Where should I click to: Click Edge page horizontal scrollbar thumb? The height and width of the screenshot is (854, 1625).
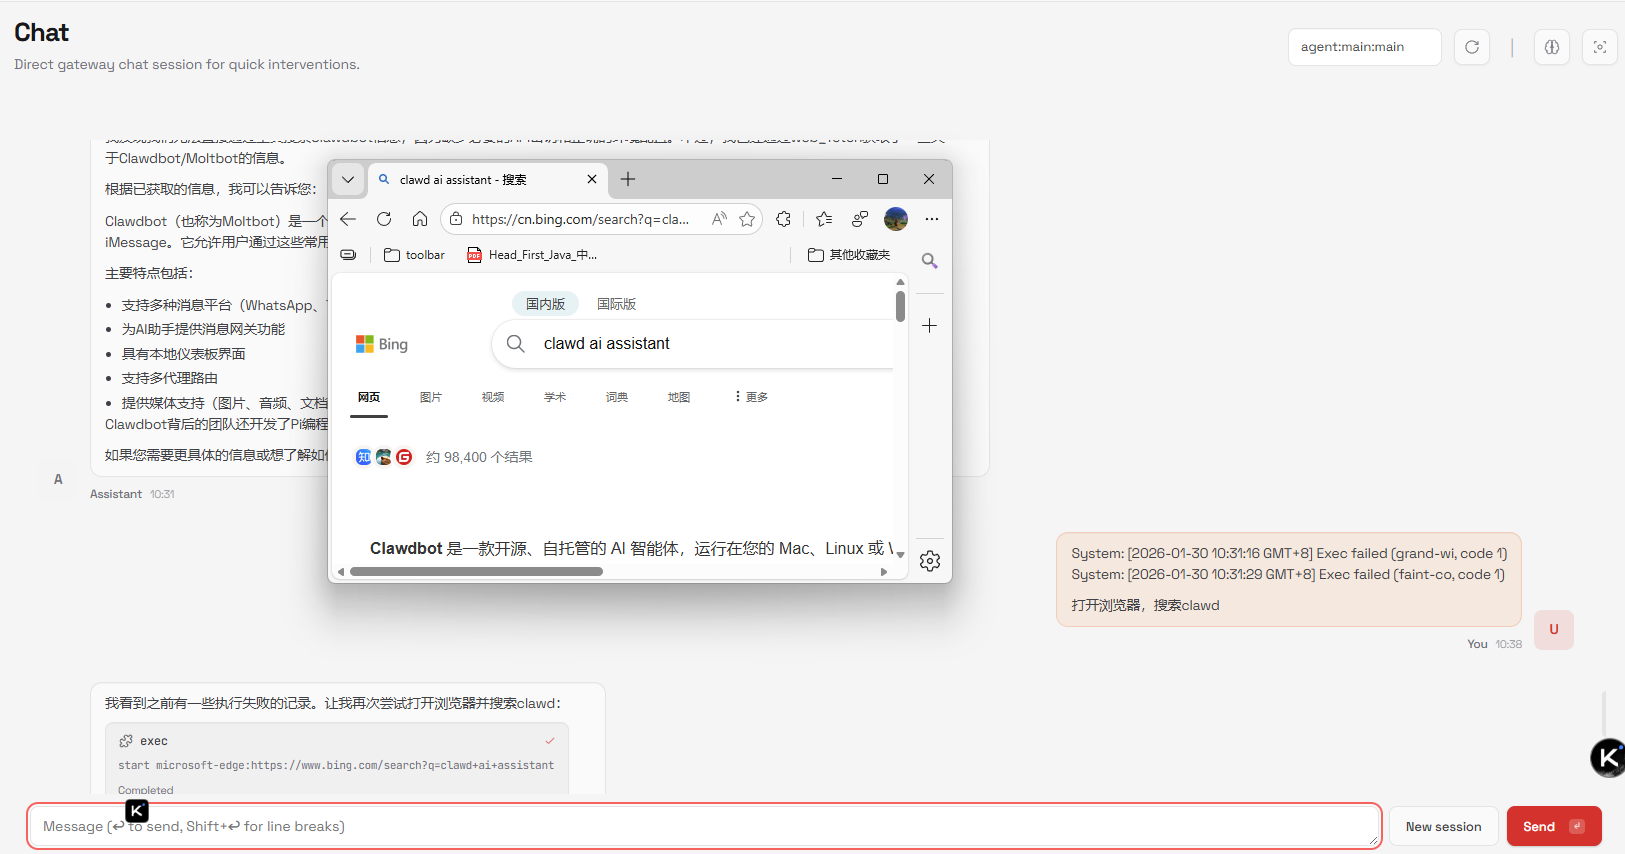476,572
